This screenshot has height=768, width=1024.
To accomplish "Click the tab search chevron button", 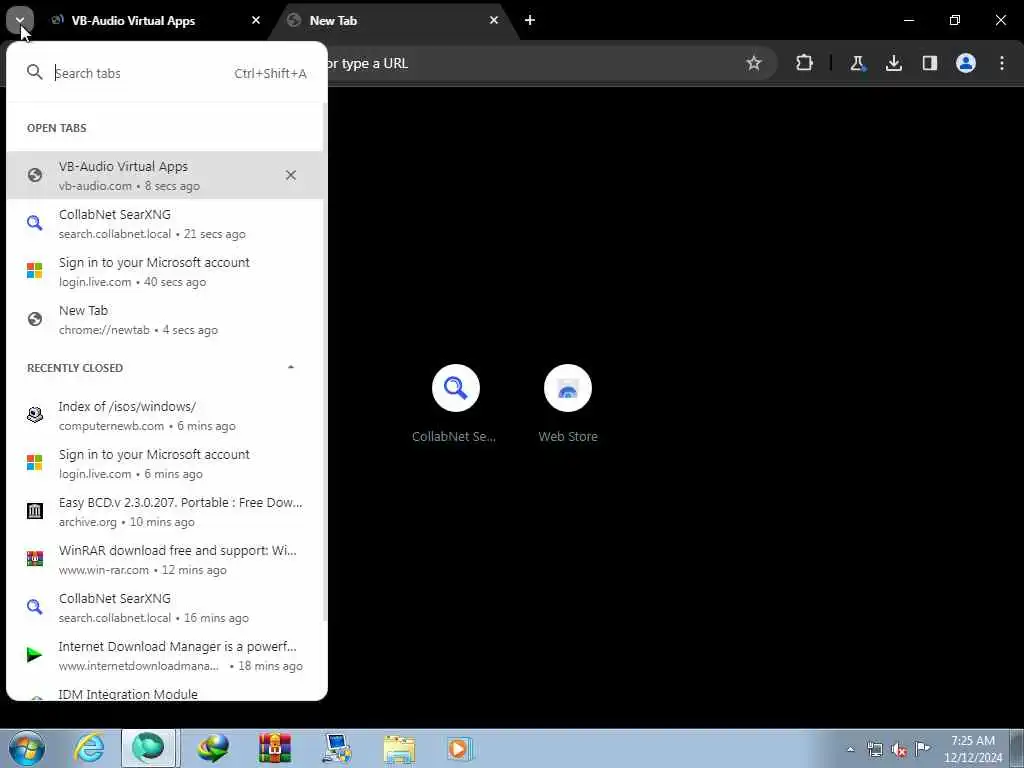I will (20, 20).
